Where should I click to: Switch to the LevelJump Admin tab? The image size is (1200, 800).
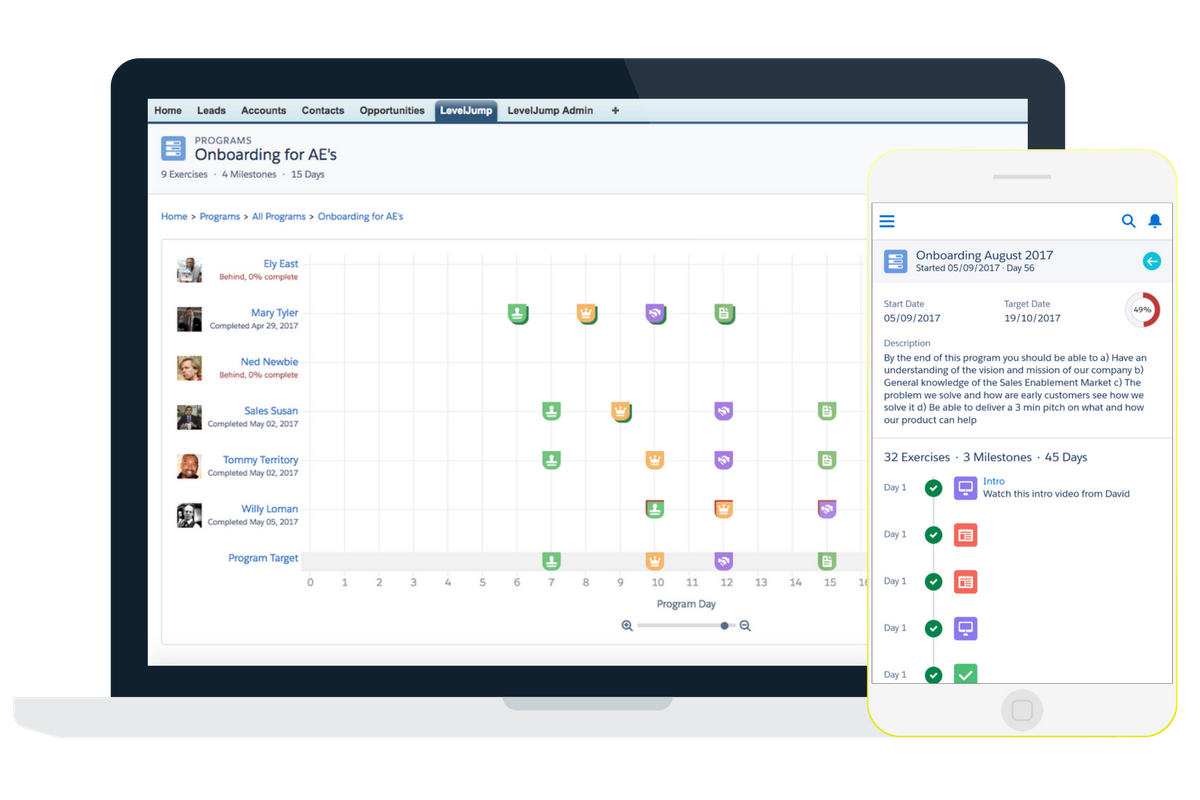click(549, 110)
